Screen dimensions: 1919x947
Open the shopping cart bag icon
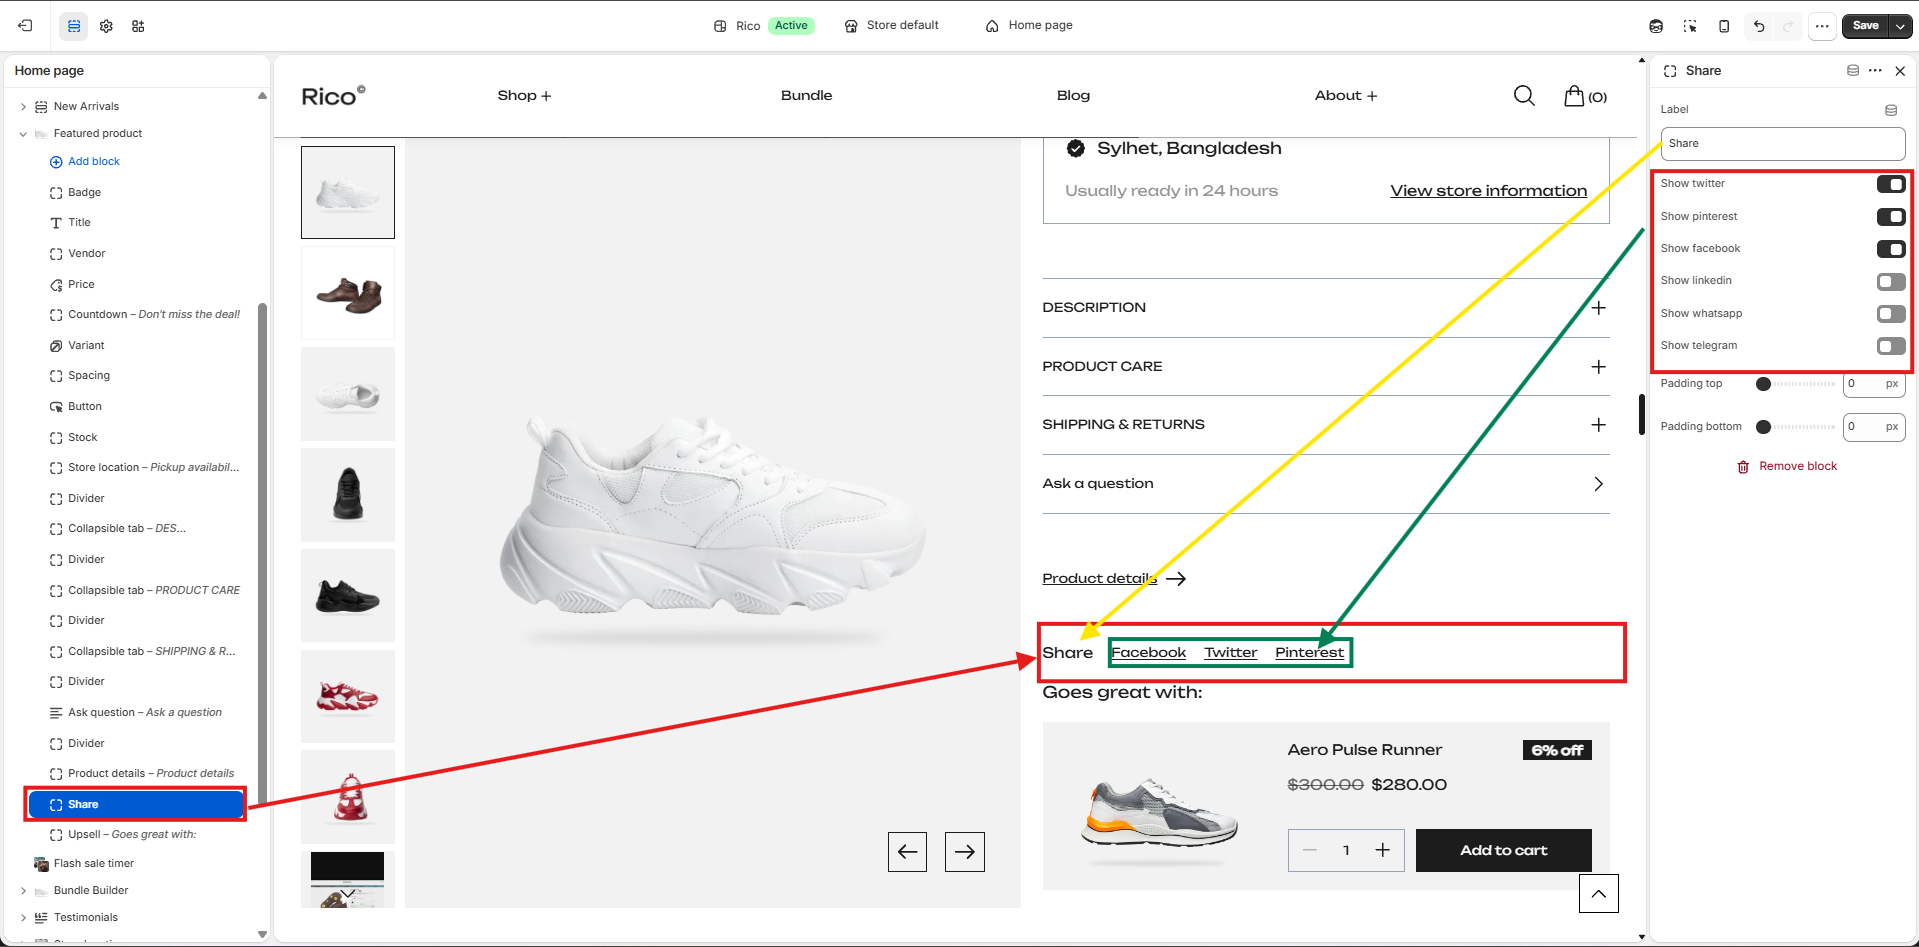[1574, 95]
